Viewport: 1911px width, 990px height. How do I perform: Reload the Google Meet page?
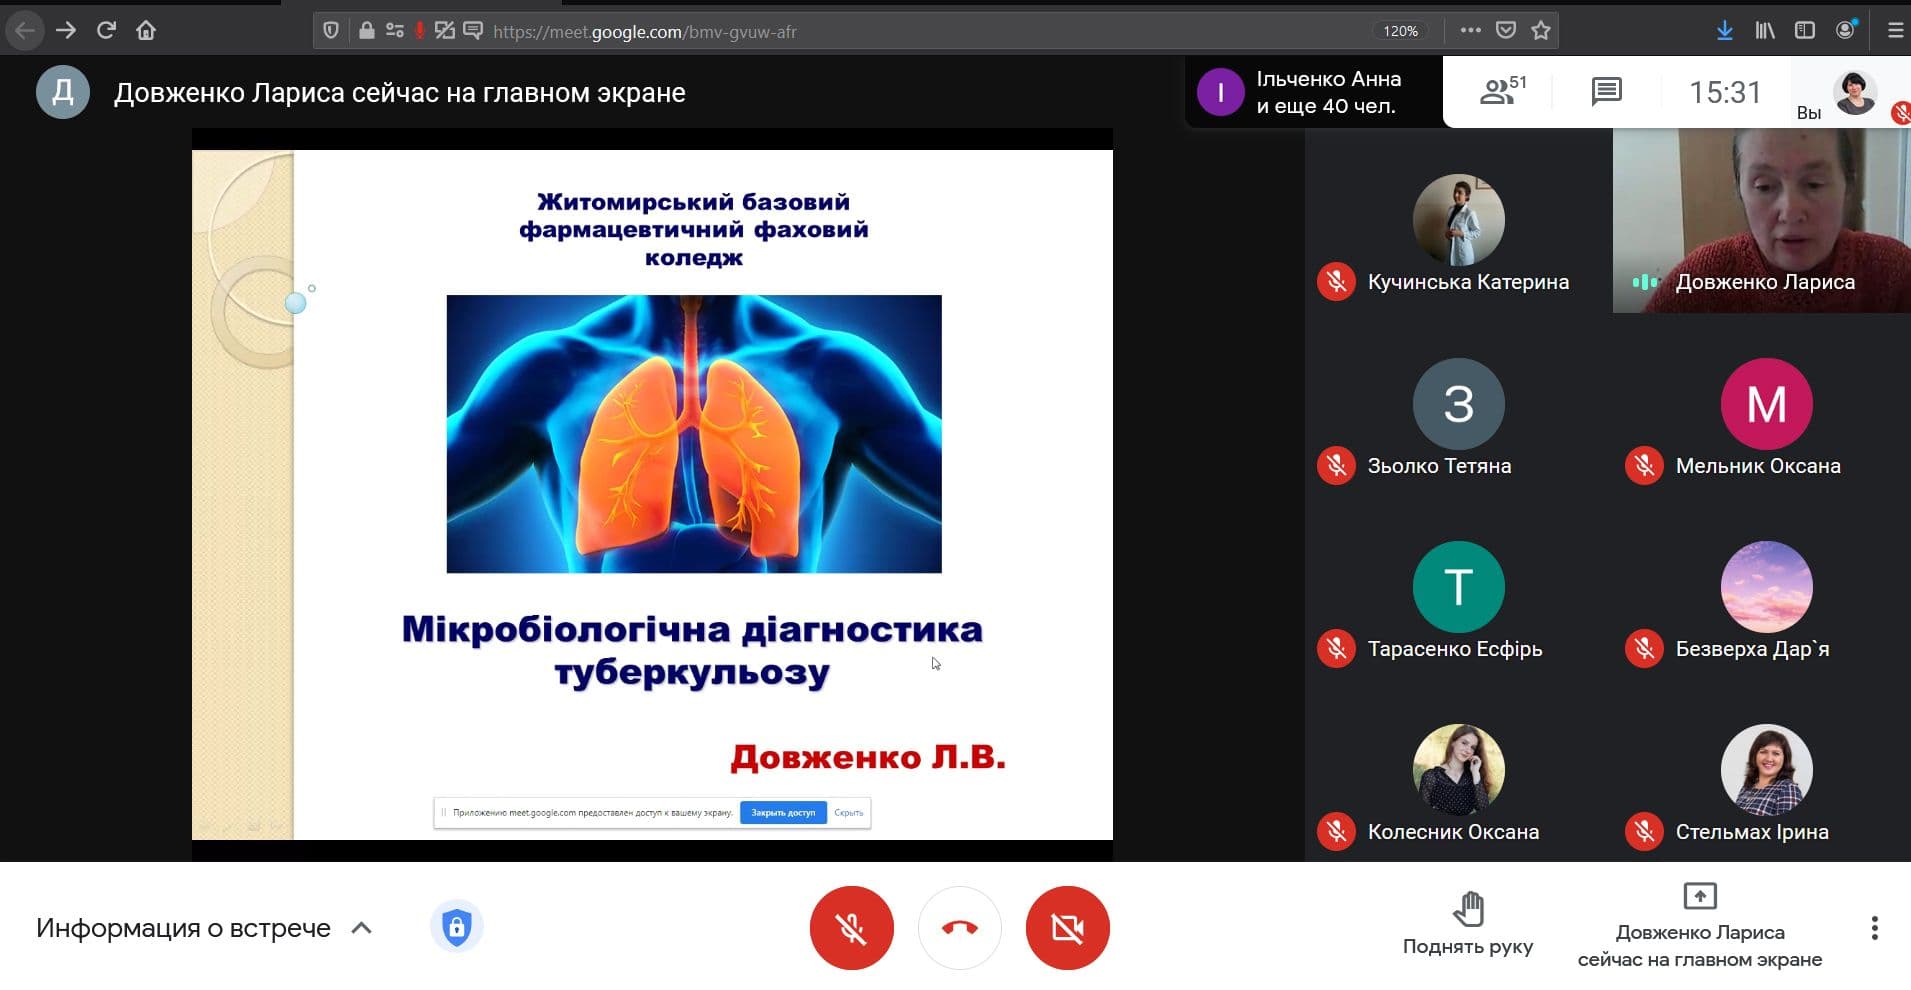click(x=106, y=30)
